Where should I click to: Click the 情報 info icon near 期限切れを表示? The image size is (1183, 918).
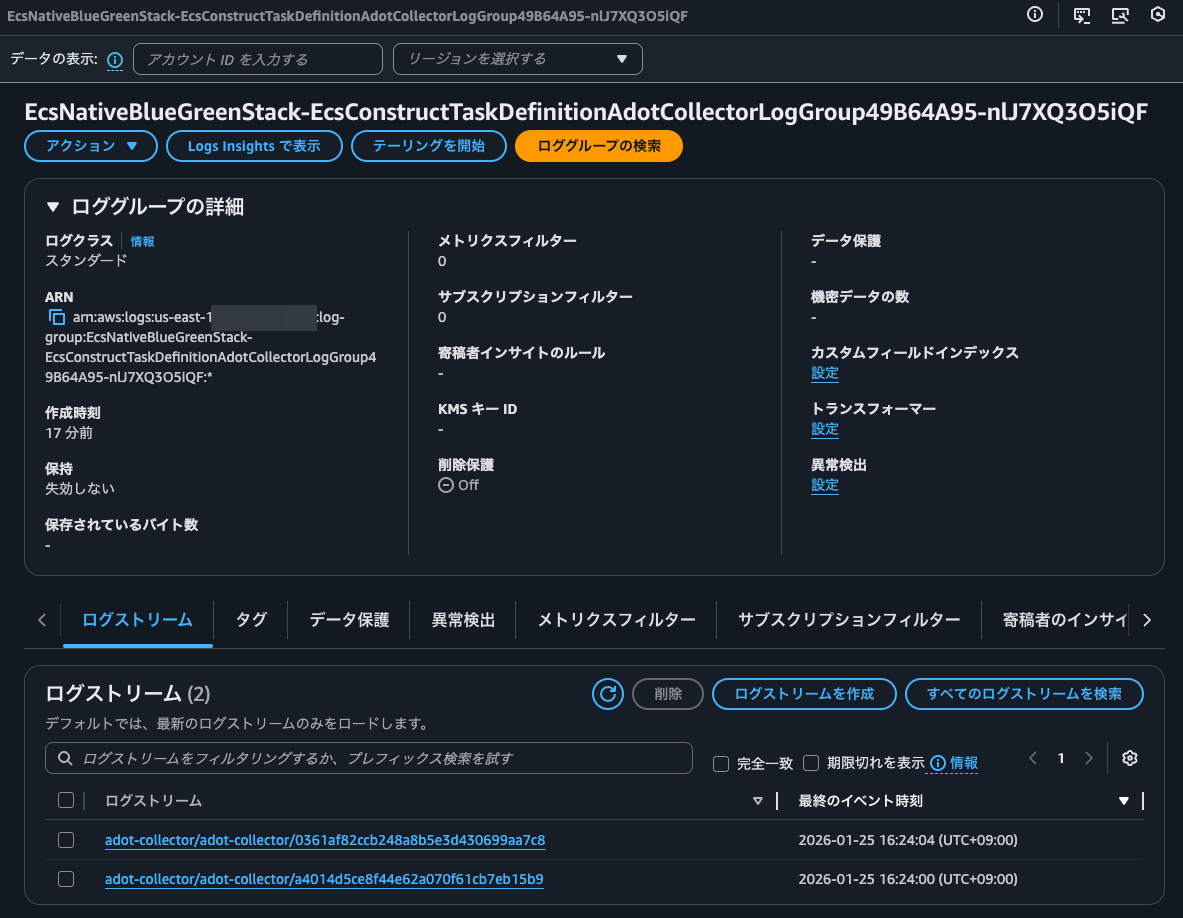[x=937, y=763]
